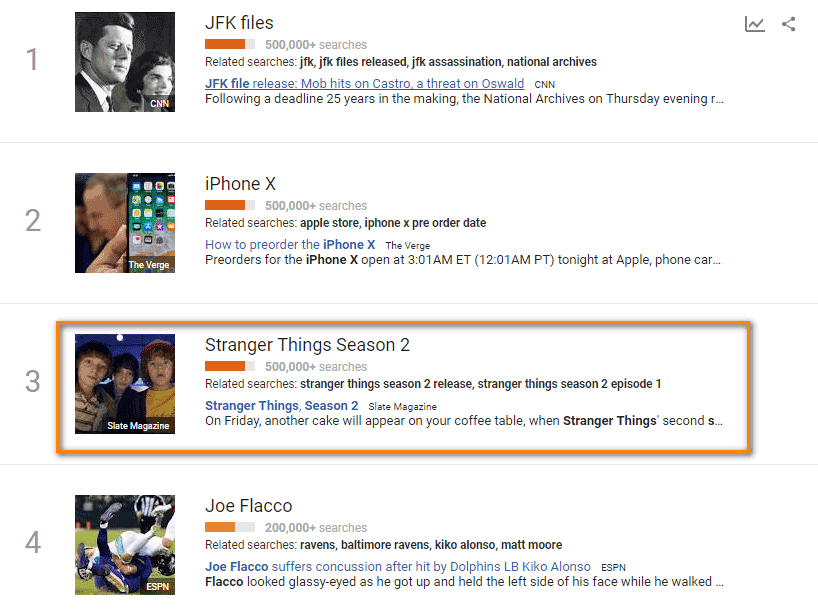Click the iPhone X Verge thumbnail

pyautogui.click(x=125, y=223)
